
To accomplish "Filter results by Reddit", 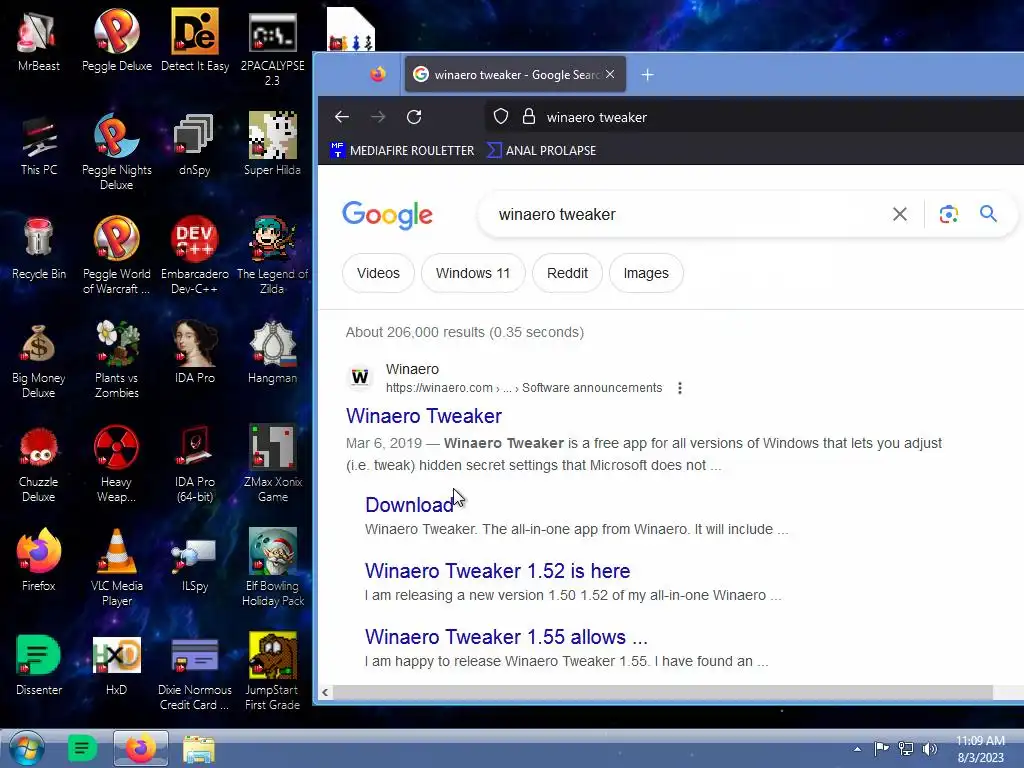I will click(567, 273).
